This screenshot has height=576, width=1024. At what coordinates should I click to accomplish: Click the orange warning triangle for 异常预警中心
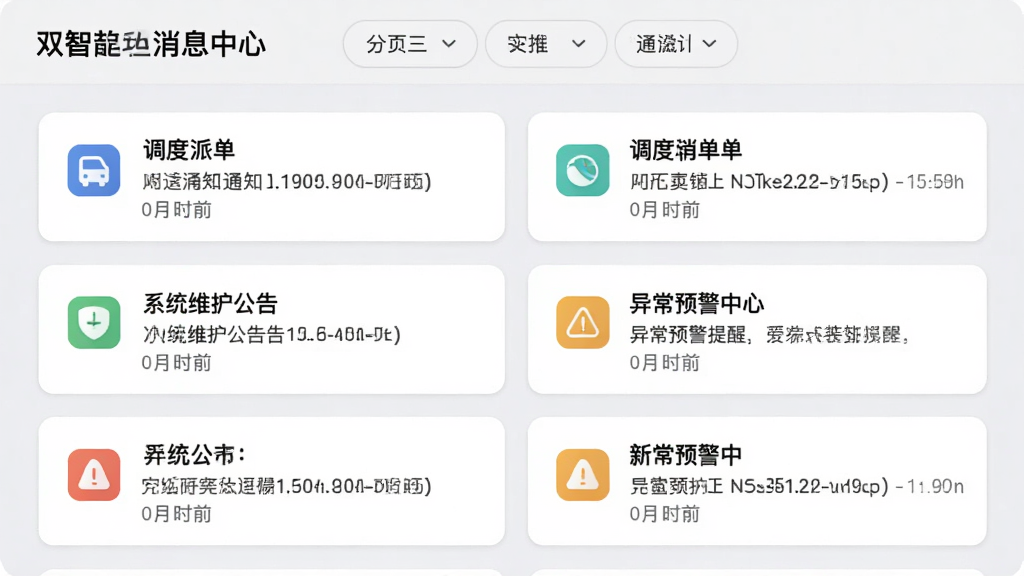coord(583,323)
